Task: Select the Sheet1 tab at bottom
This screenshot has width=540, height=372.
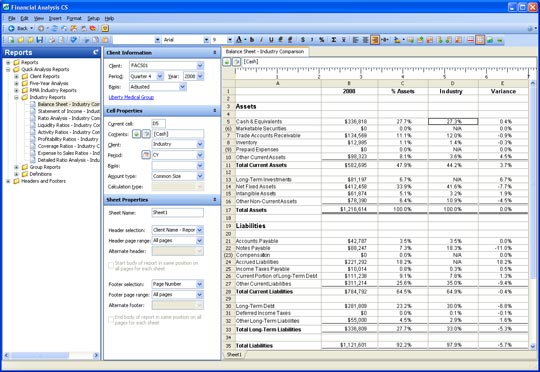Action: point(234,354)
